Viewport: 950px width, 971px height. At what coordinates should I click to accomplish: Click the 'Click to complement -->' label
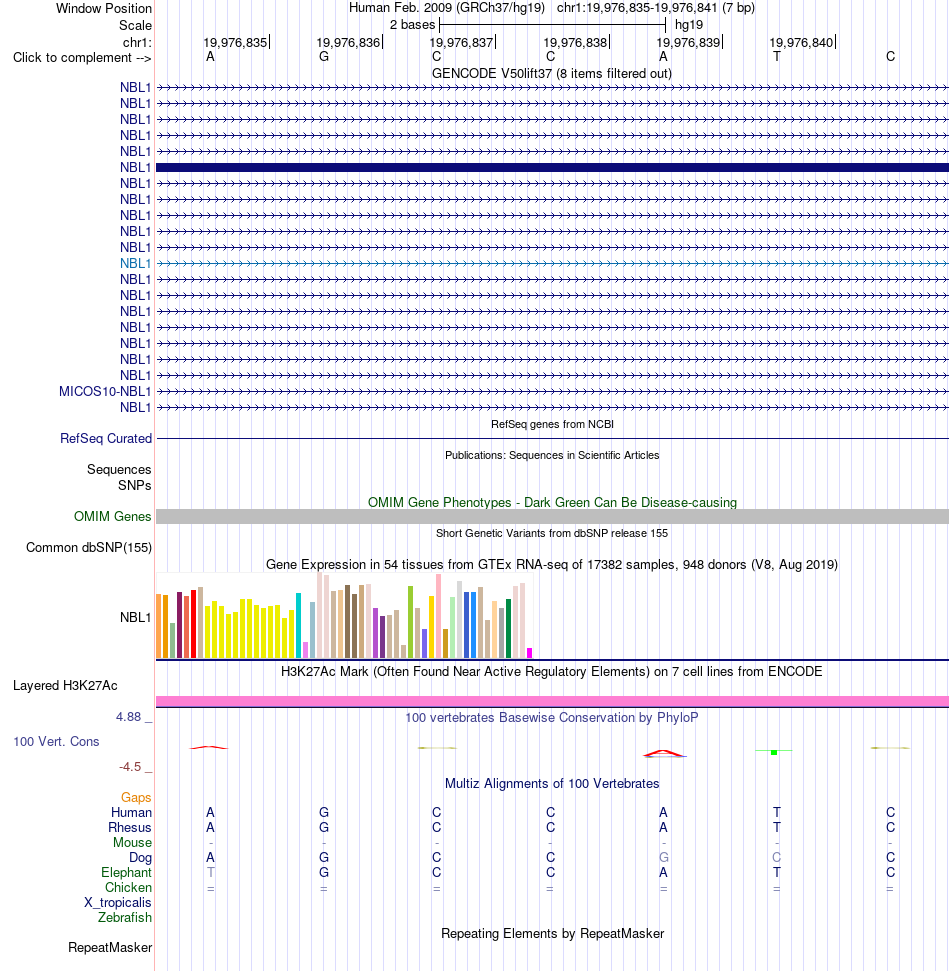pos(82,58)
